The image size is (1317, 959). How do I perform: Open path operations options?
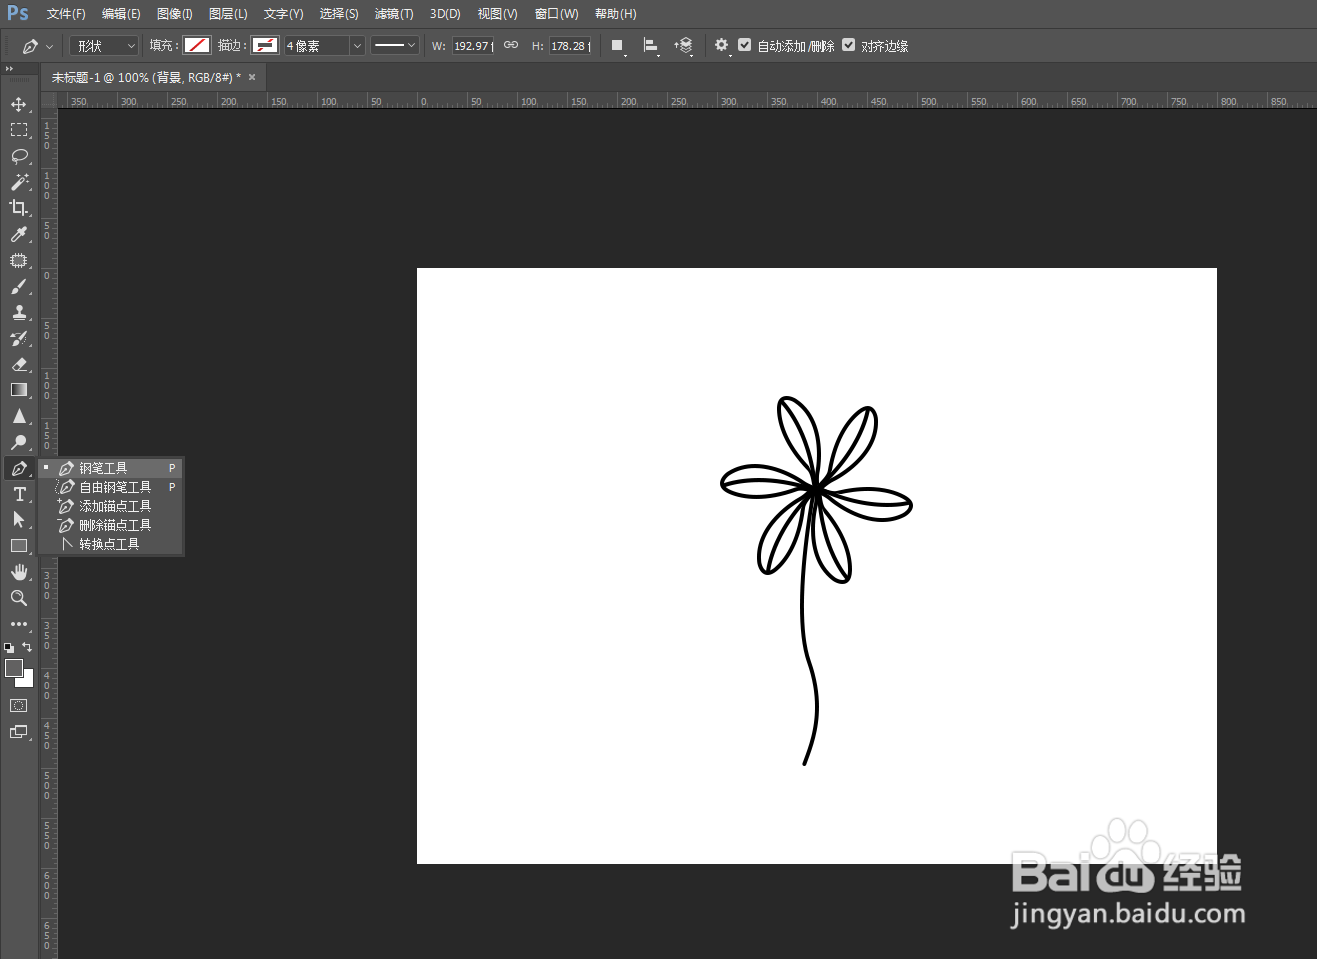pyautogui.click(x=618, y=46)
